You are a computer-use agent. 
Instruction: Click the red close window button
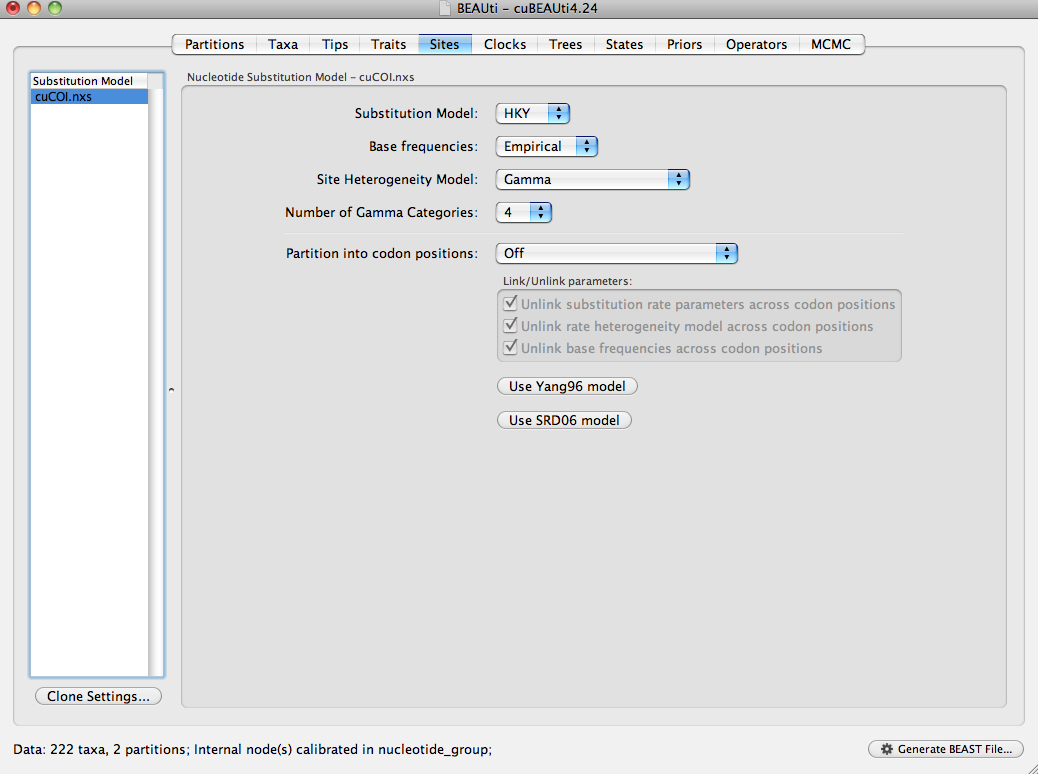(x=13, y=8)
